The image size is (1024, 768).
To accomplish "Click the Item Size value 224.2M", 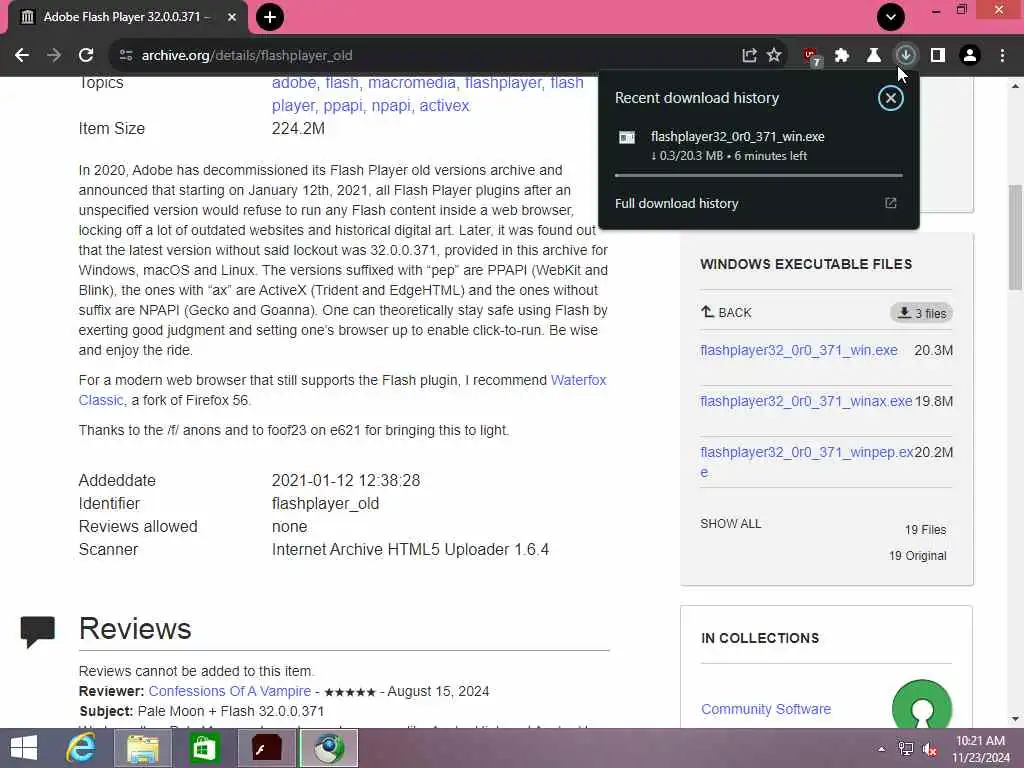I will pos(298,129).
